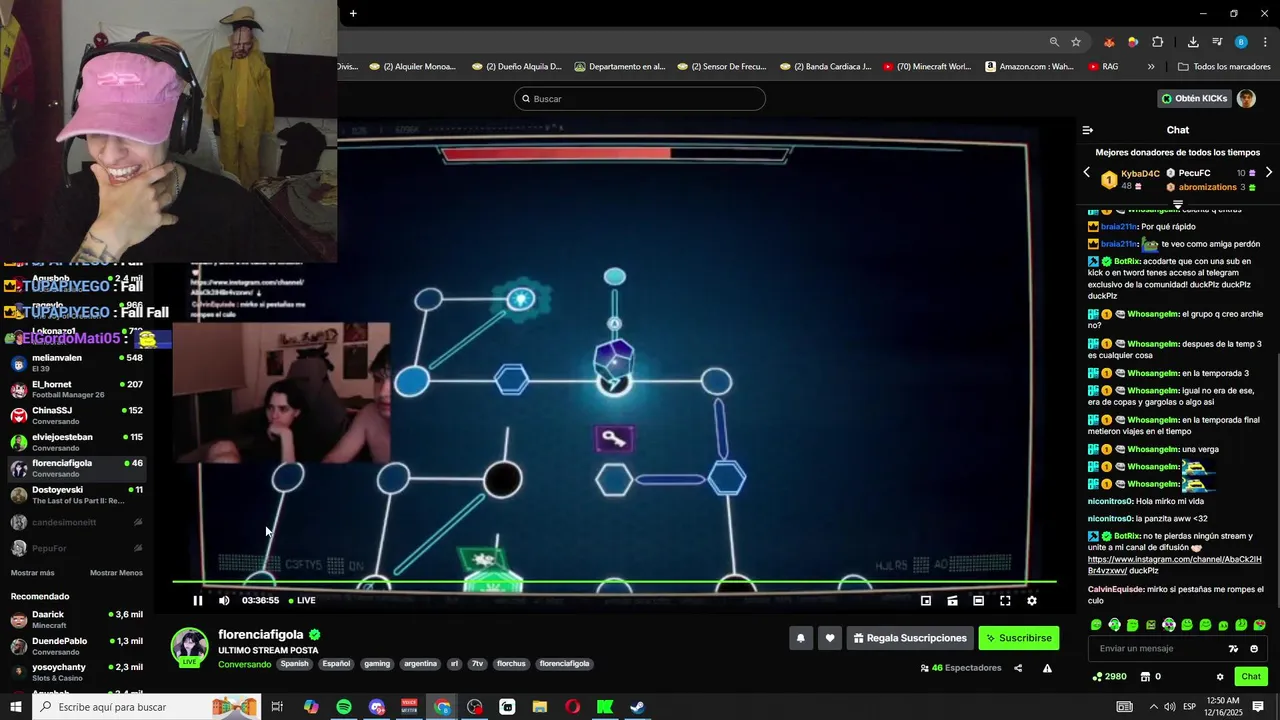Click Regala Suscripciones button
1280x720 pixels.
point(910,638)
